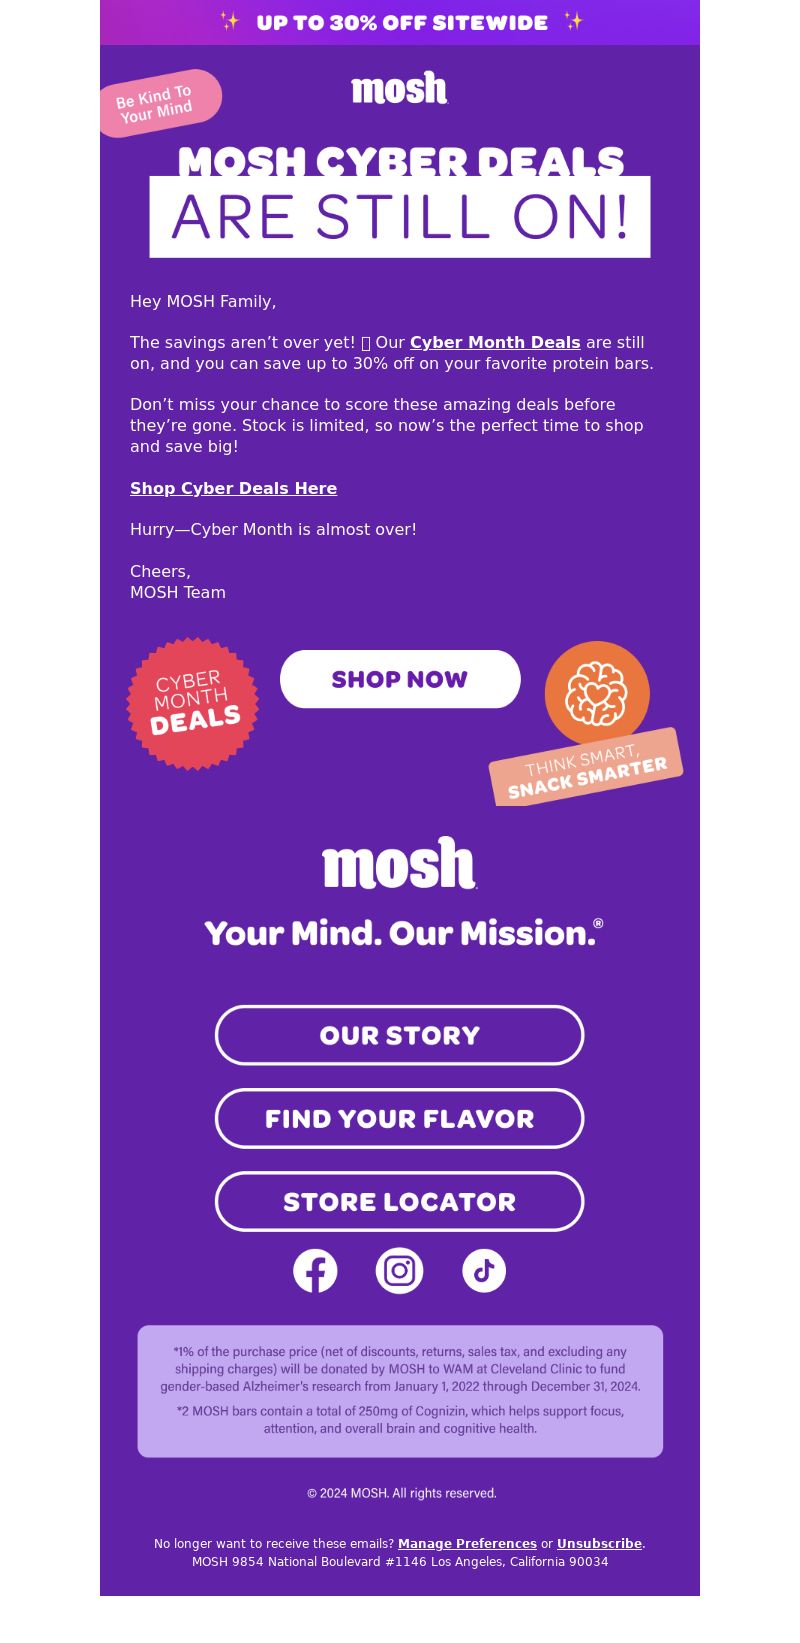Viewport: 800px width, 1643px height.
Task: Click the orange brain heart icon
Action: pyautogui.click(x=597, y=693)
